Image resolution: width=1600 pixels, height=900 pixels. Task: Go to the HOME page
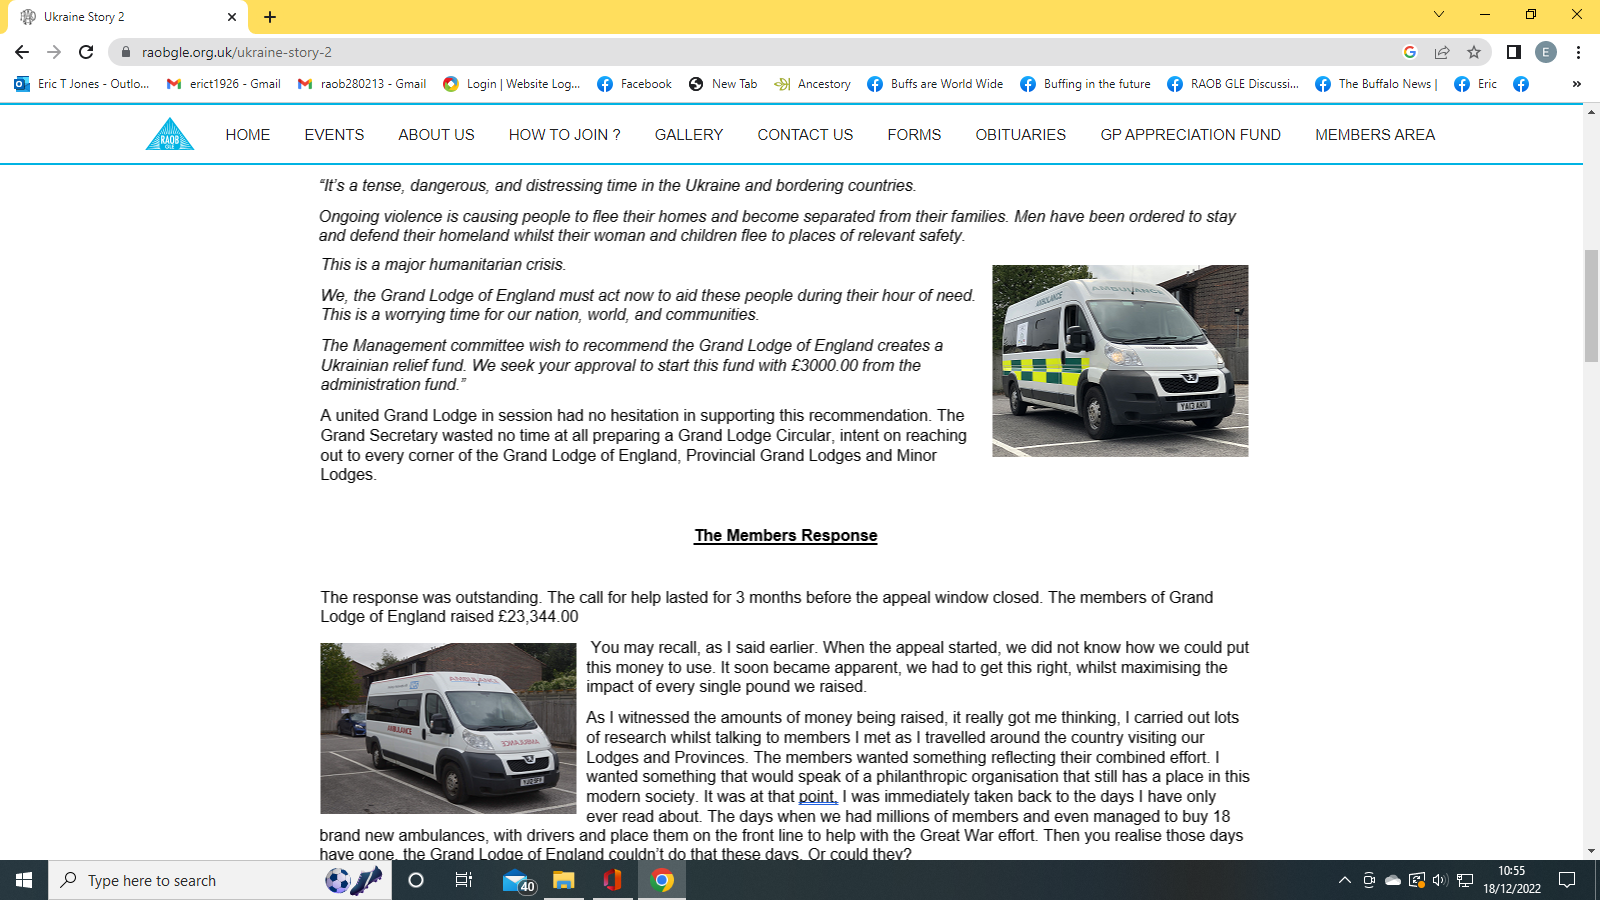pos(248,135)
